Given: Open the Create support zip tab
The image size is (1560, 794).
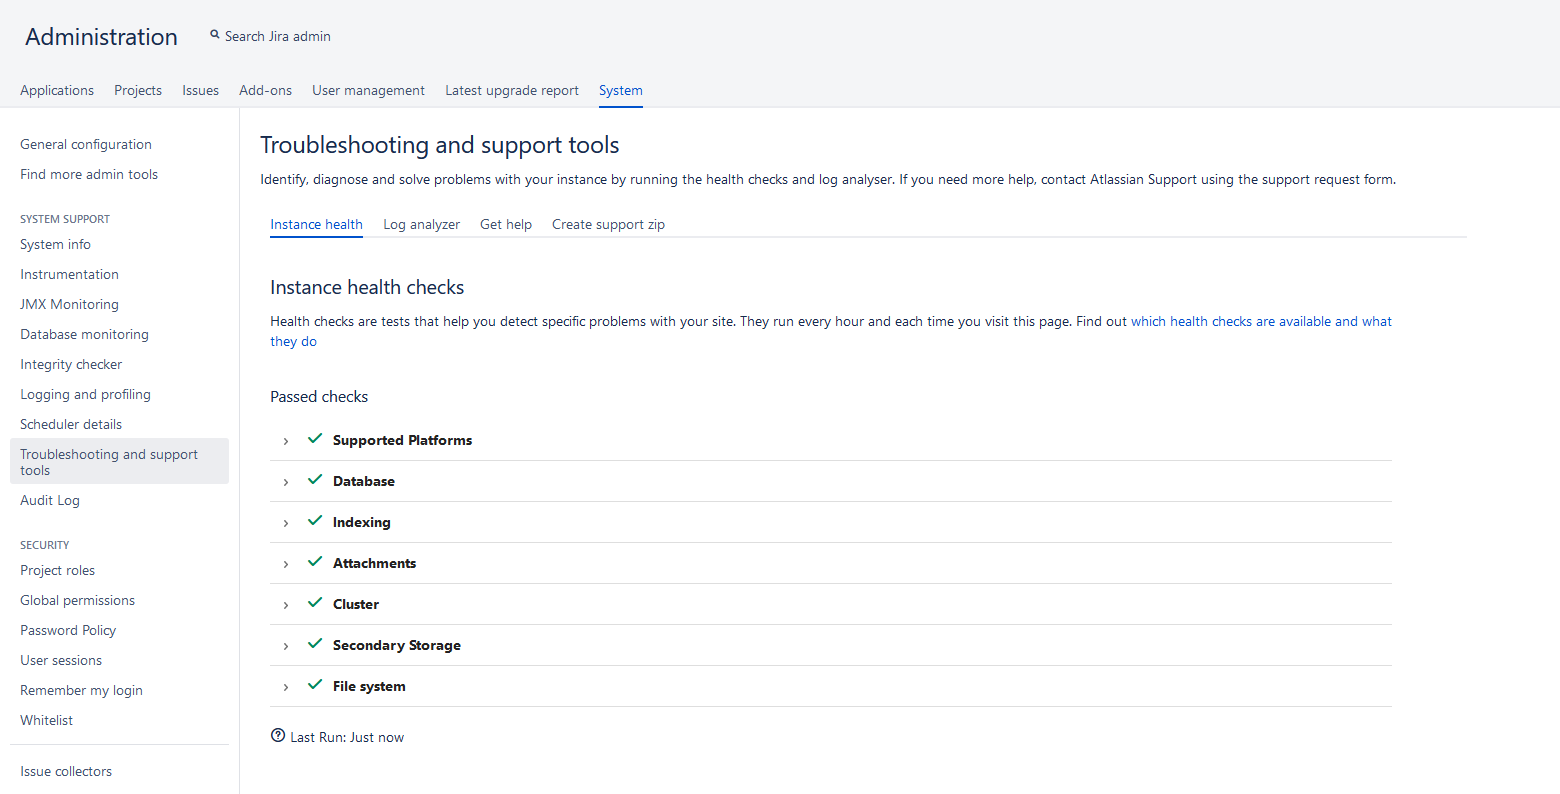Looking at the screenshot, I should [608, 225].
